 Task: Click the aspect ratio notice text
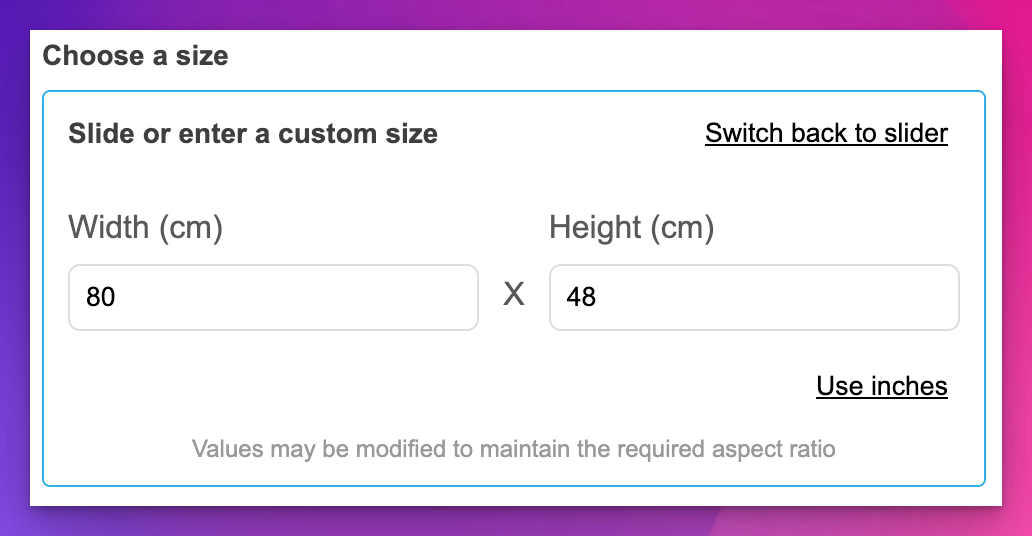513,448
